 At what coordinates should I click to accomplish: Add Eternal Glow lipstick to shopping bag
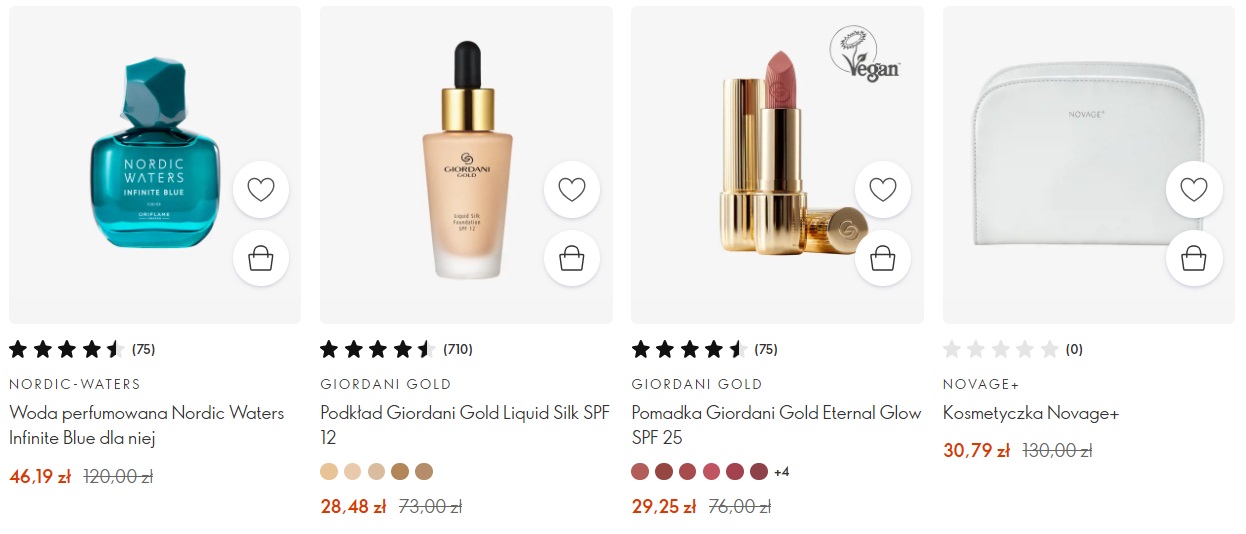coord(883,258)
